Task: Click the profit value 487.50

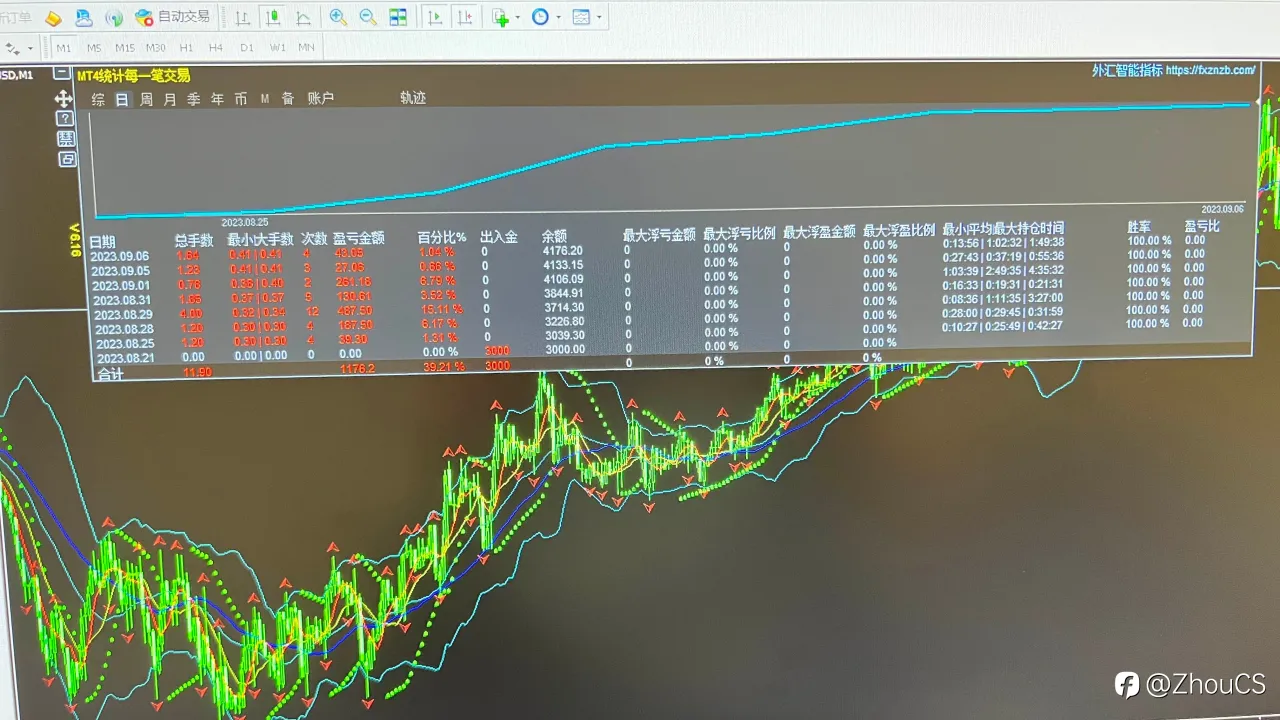Action: pos(356,311)
